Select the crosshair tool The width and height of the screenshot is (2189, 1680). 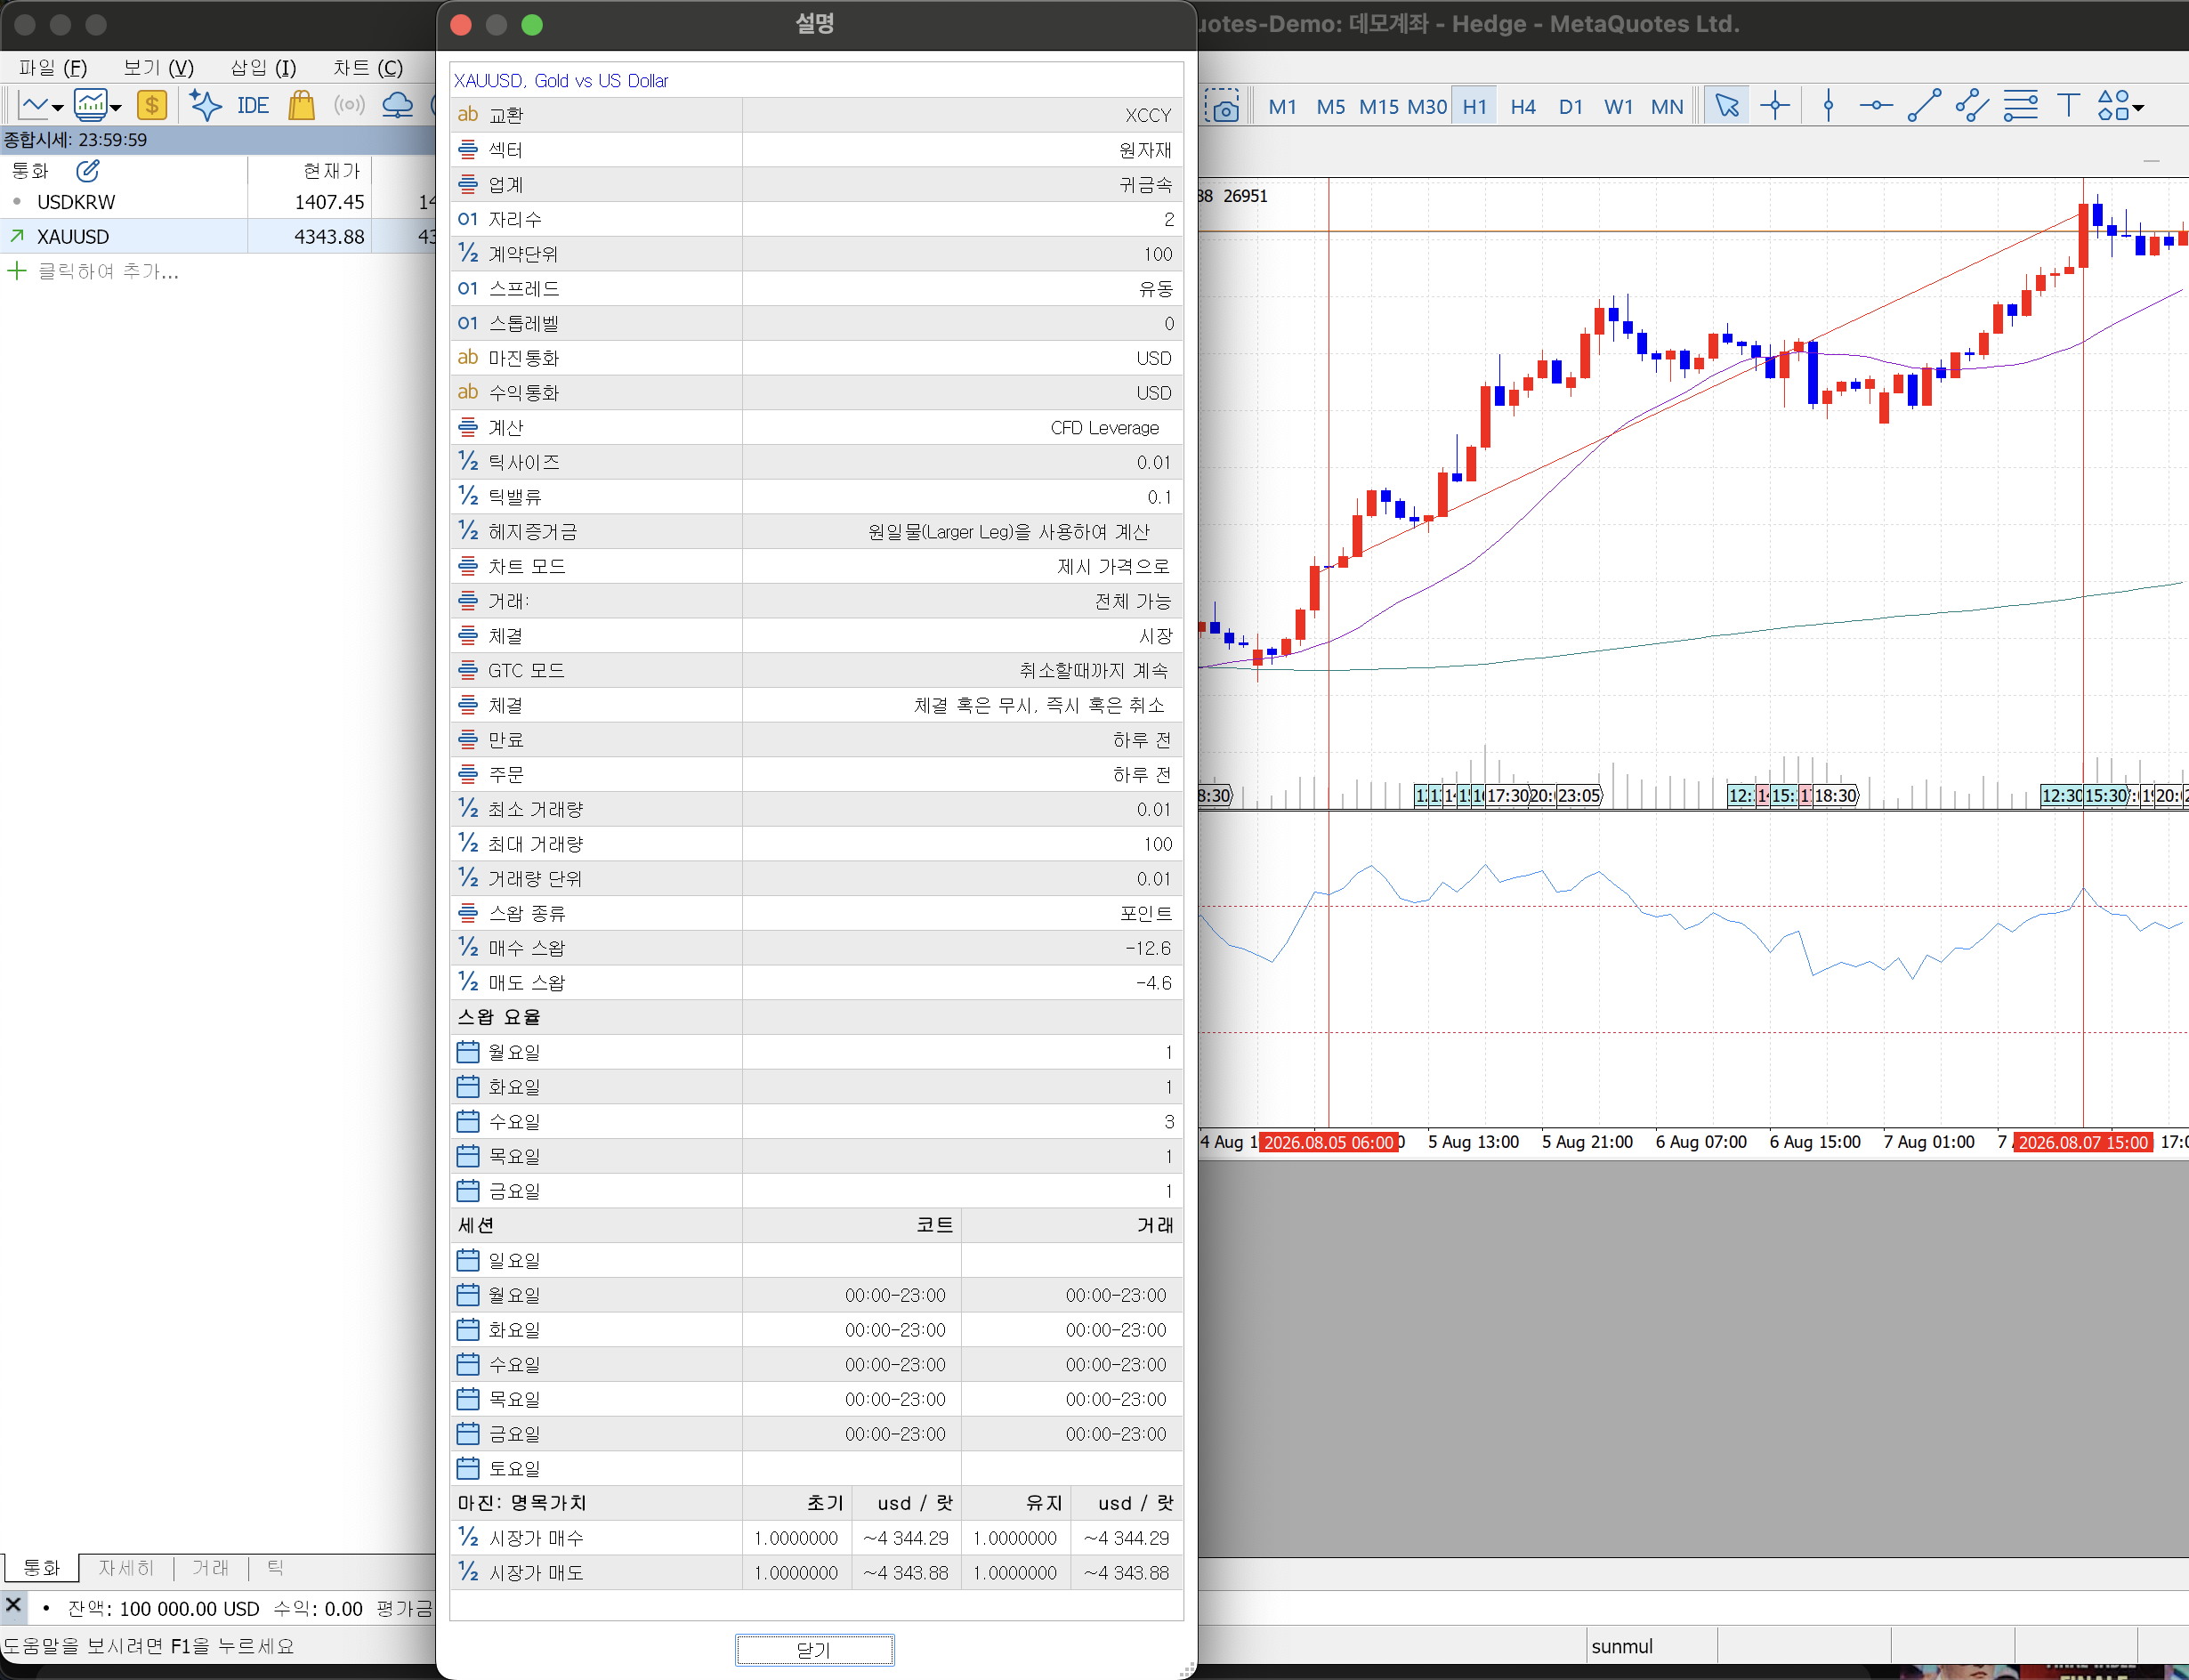tap(1775, 105)
